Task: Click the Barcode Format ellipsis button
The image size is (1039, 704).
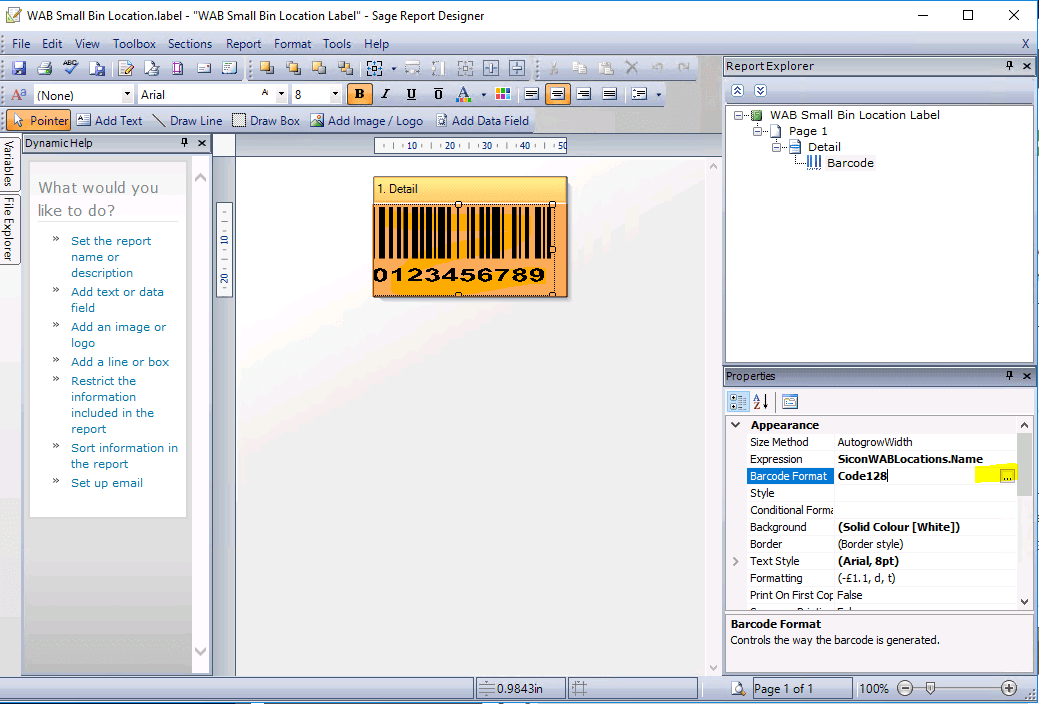Action: (1007, 476)
